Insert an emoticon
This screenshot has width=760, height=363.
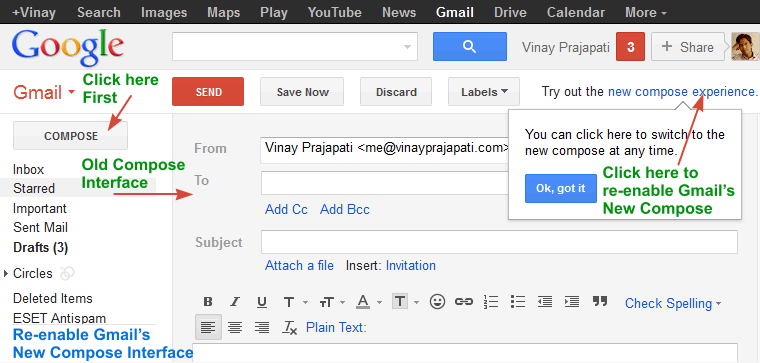click(x=437, y=302)
